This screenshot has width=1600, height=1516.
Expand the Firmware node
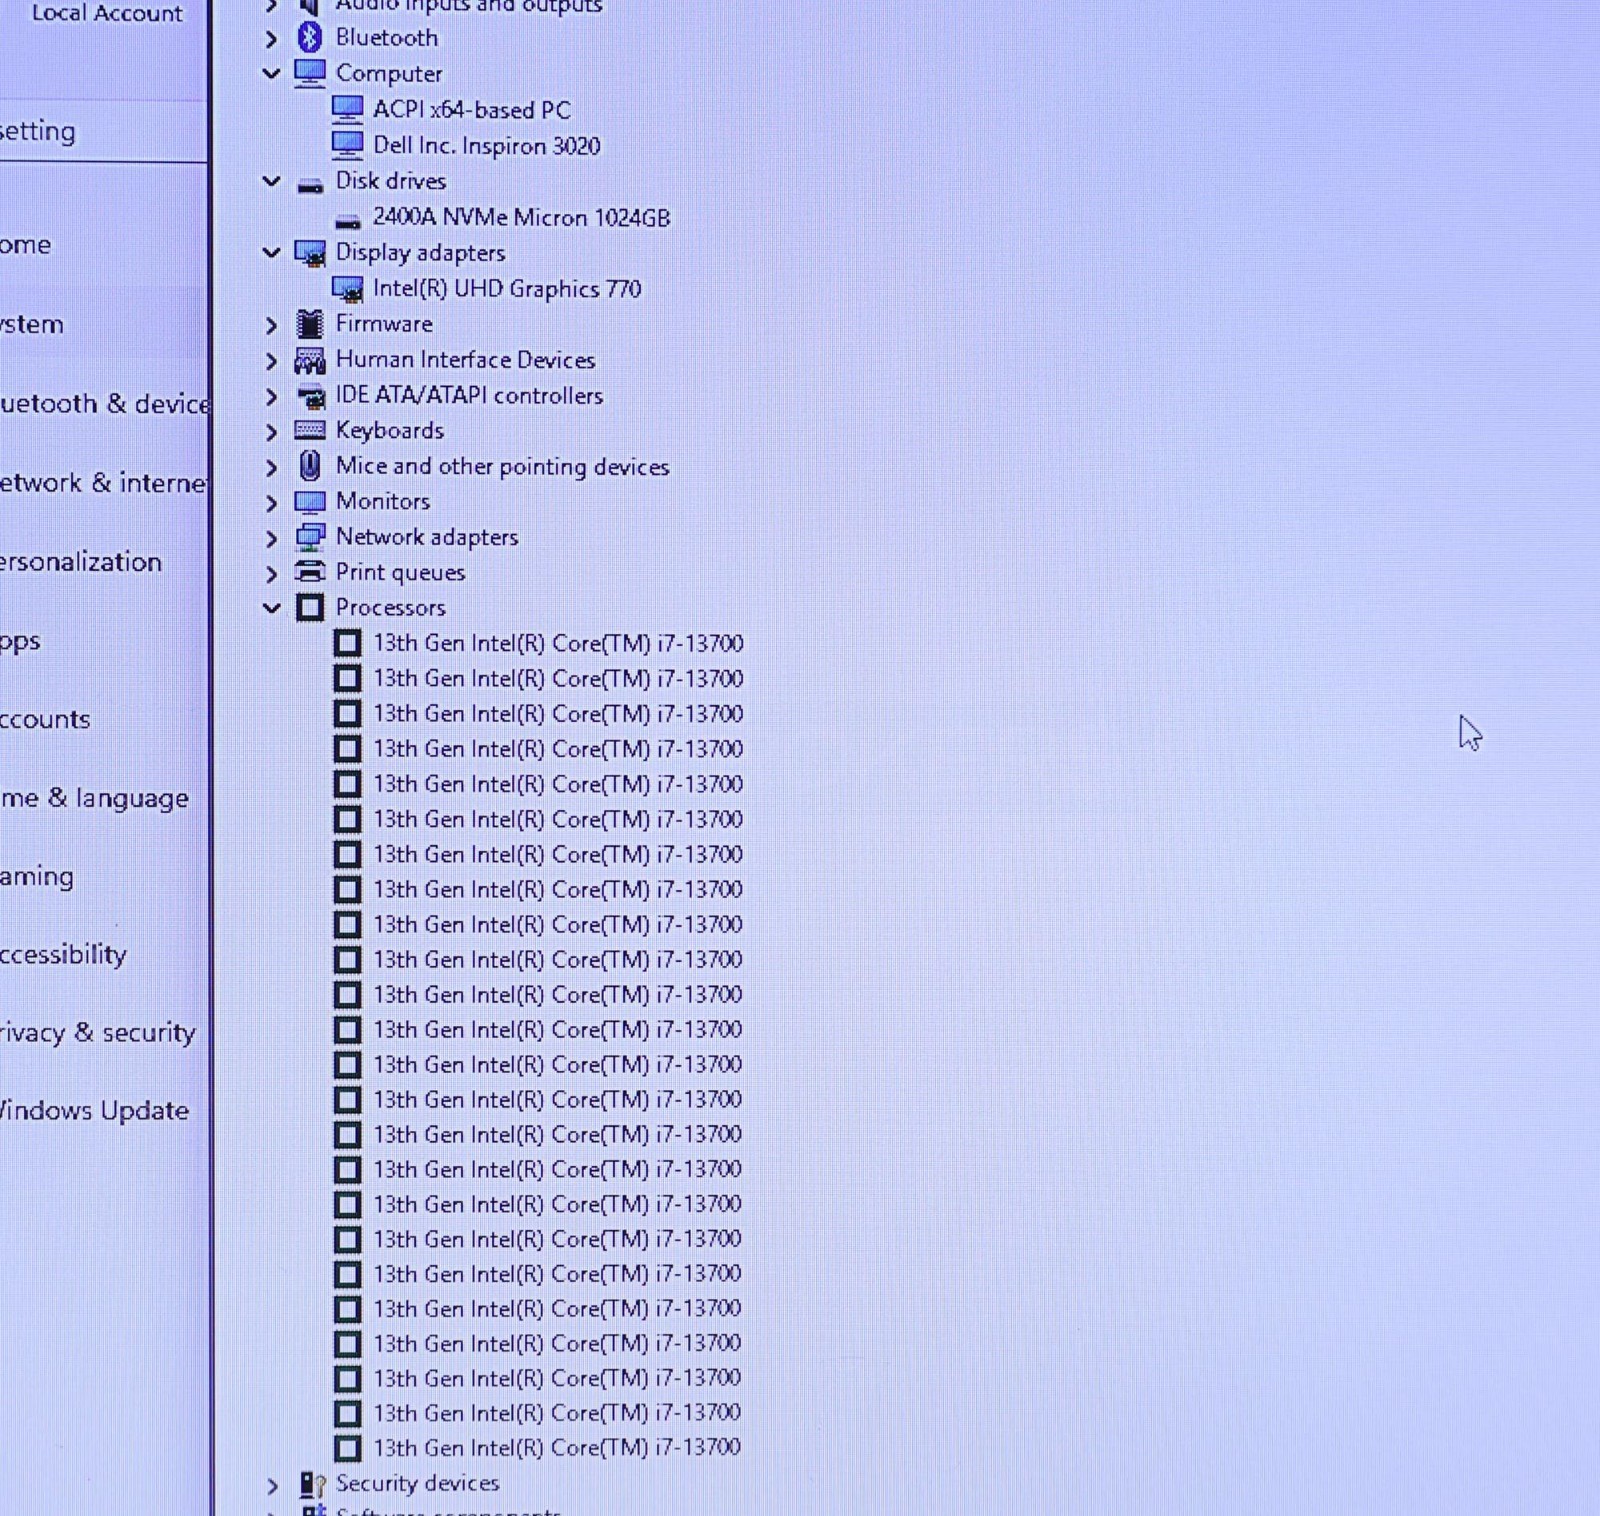tap(271, 325)
